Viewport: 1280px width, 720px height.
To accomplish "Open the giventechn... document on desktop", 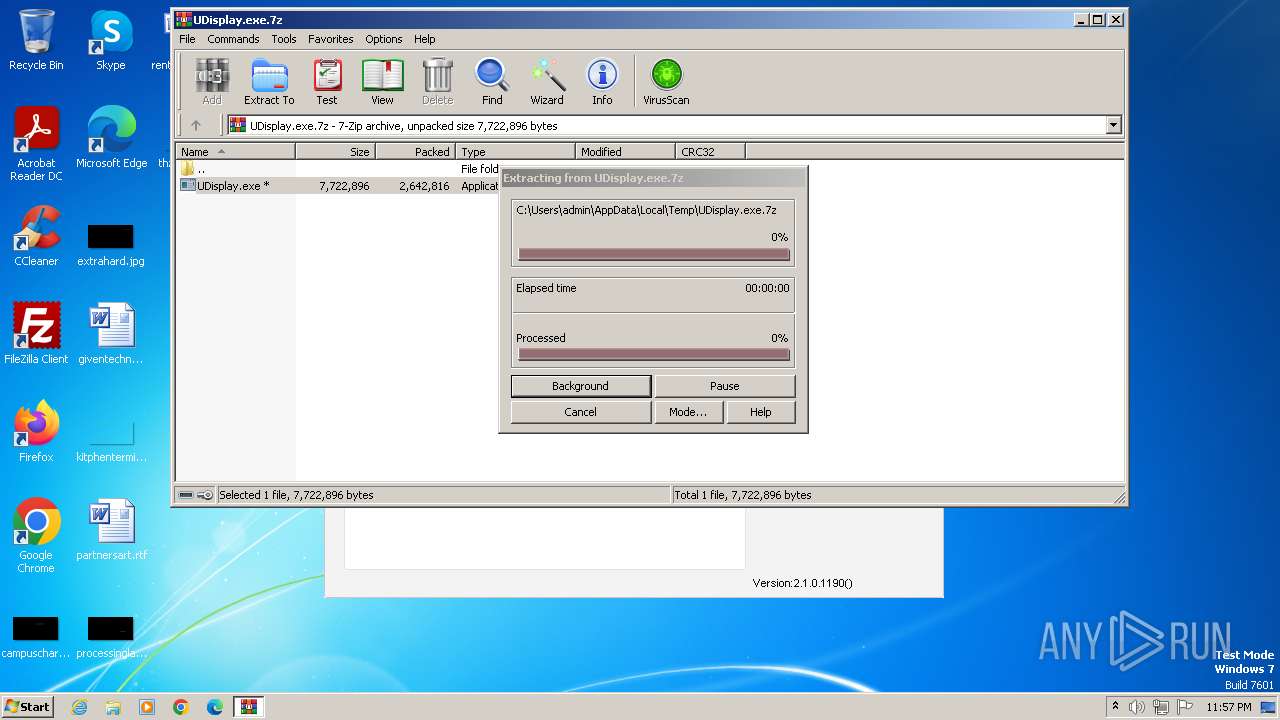I will 111,335.
